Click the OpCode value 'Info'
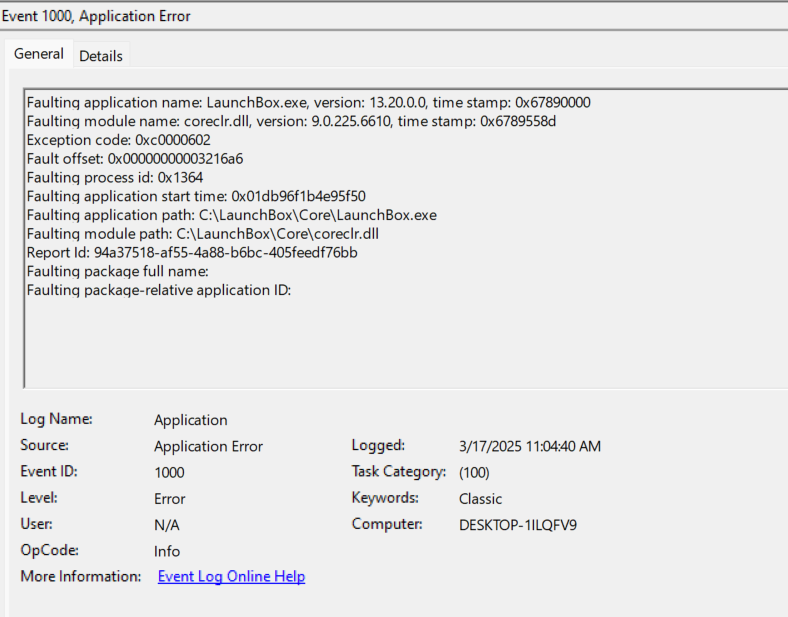The height and width of the screenshot is (617, 788). pyautogui.click(x=167, y=551)
